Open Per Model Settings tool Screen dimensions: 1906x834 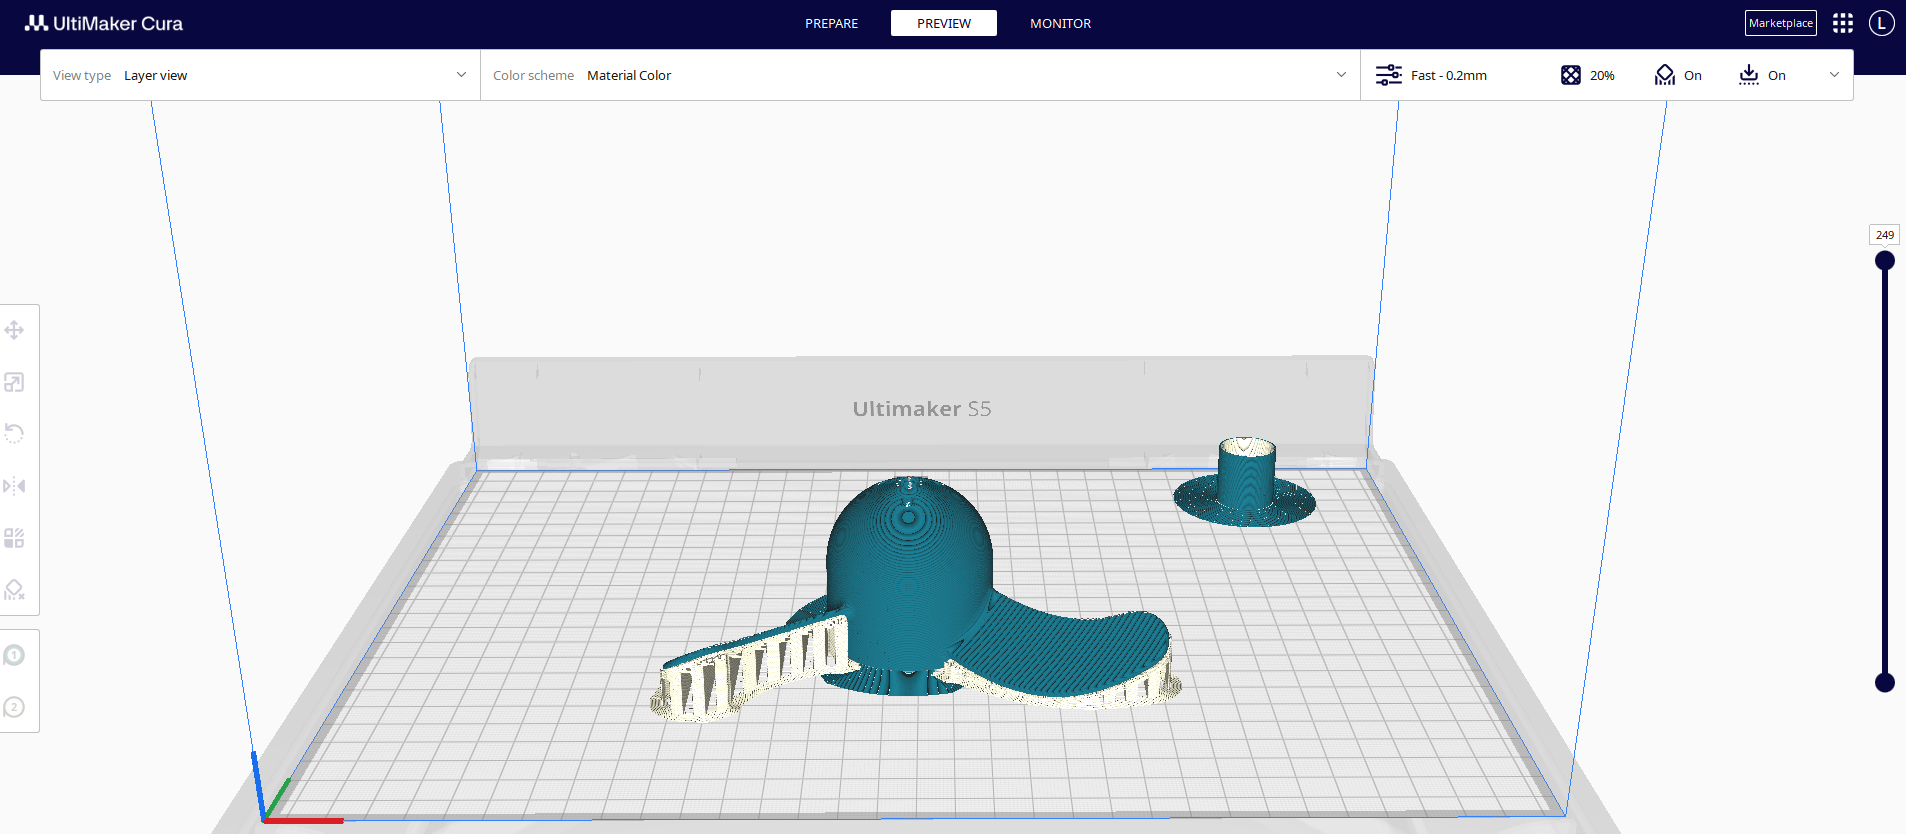[x=14, y=538]
